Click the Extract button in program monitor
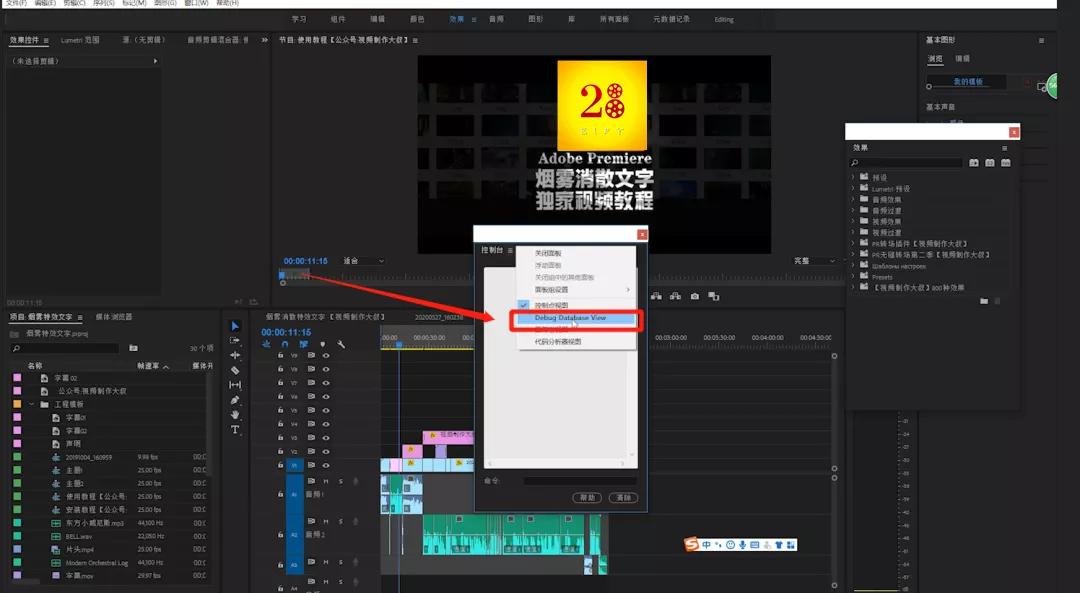This screenshot has width=1080, height=593. pos(676,296)
